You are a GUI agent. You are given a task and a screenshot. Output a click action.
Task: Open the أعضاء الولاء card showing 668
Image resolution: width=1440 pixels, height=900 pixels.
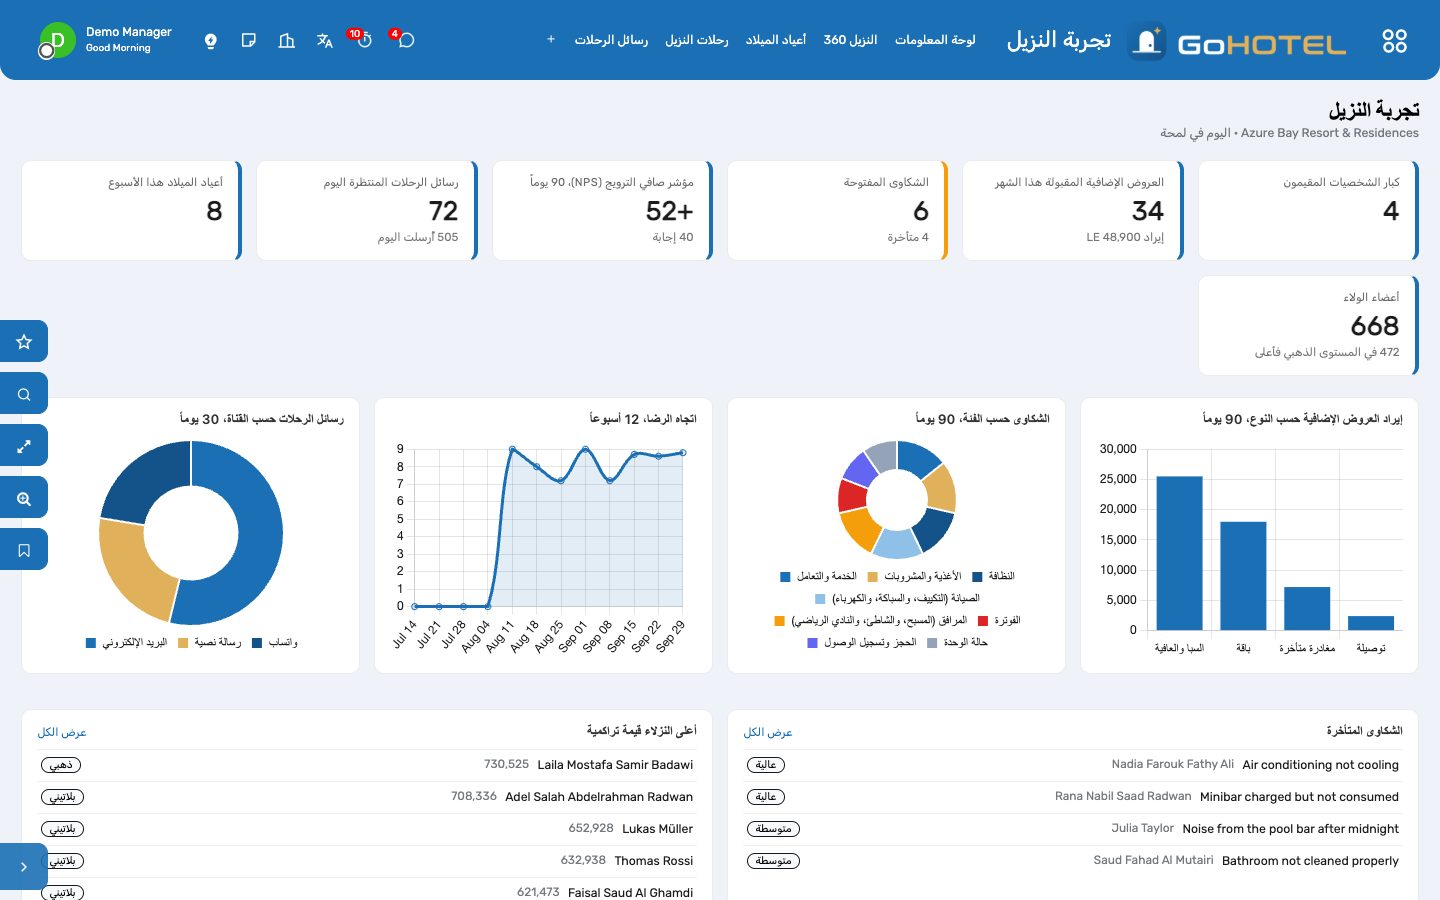[1309, 326]
